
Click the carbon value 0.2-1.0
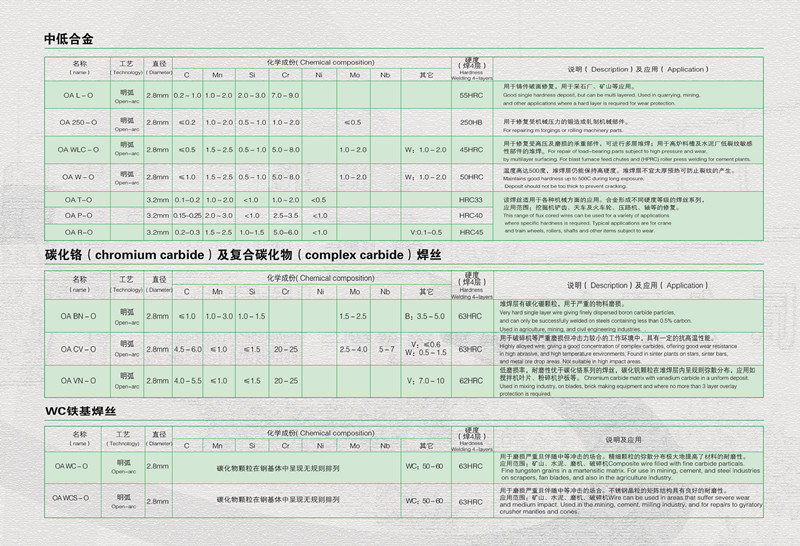tap(187, 95)
